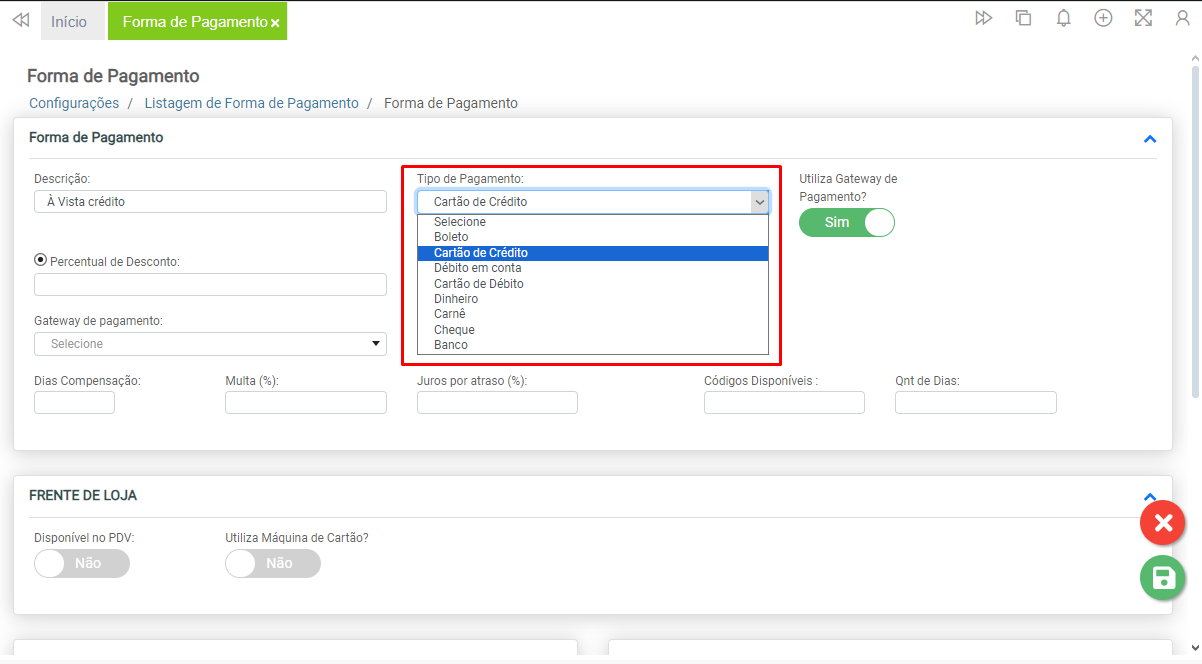Click the green save floppy disk button

1162,577
